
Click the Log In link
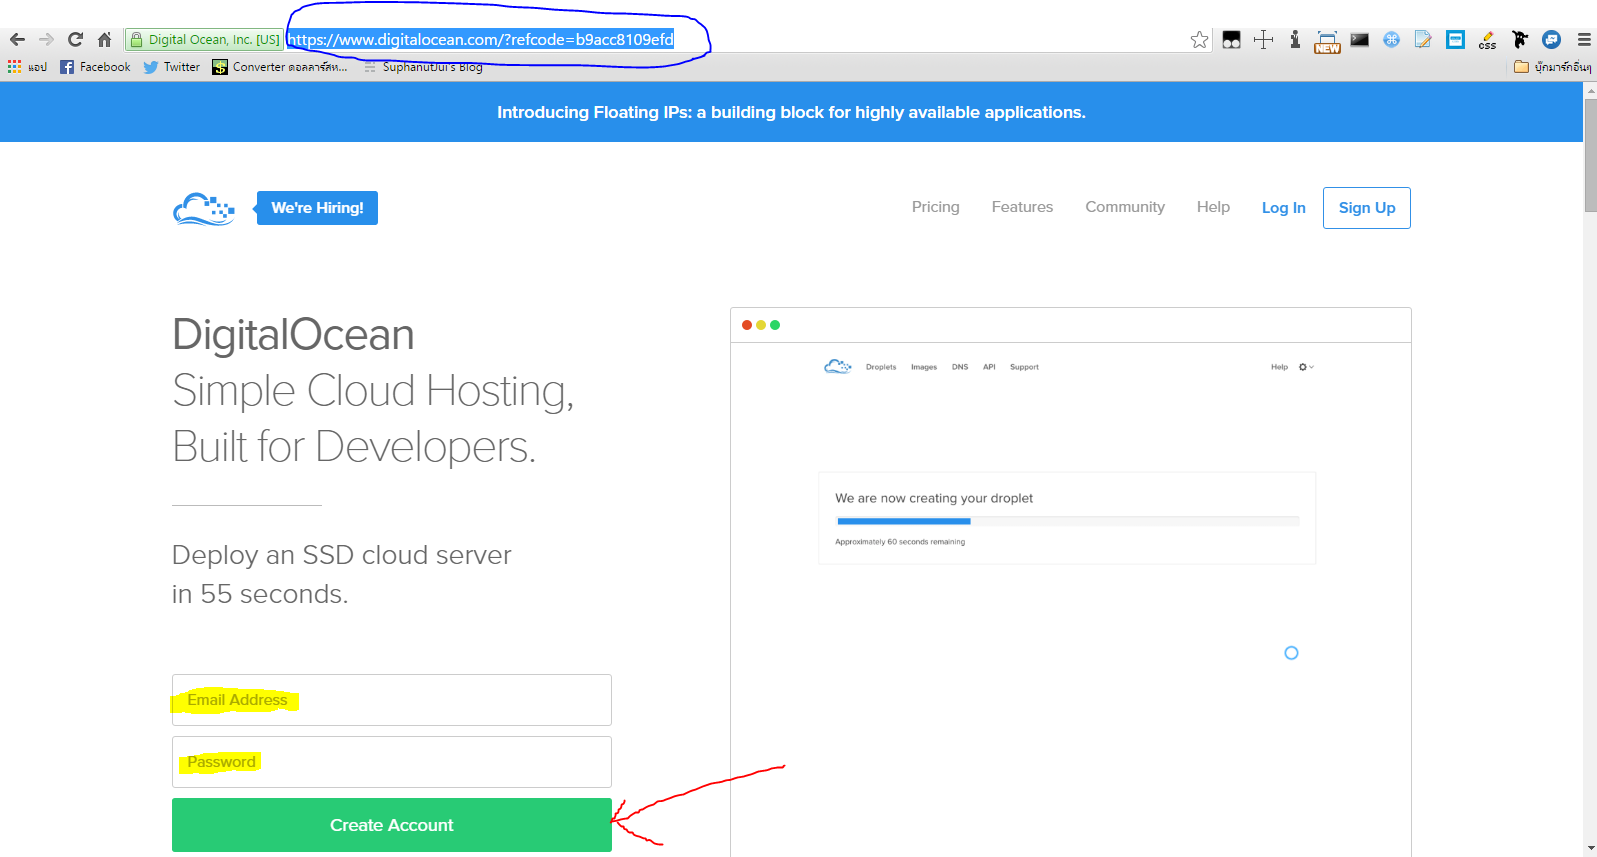pos(1283,208)
